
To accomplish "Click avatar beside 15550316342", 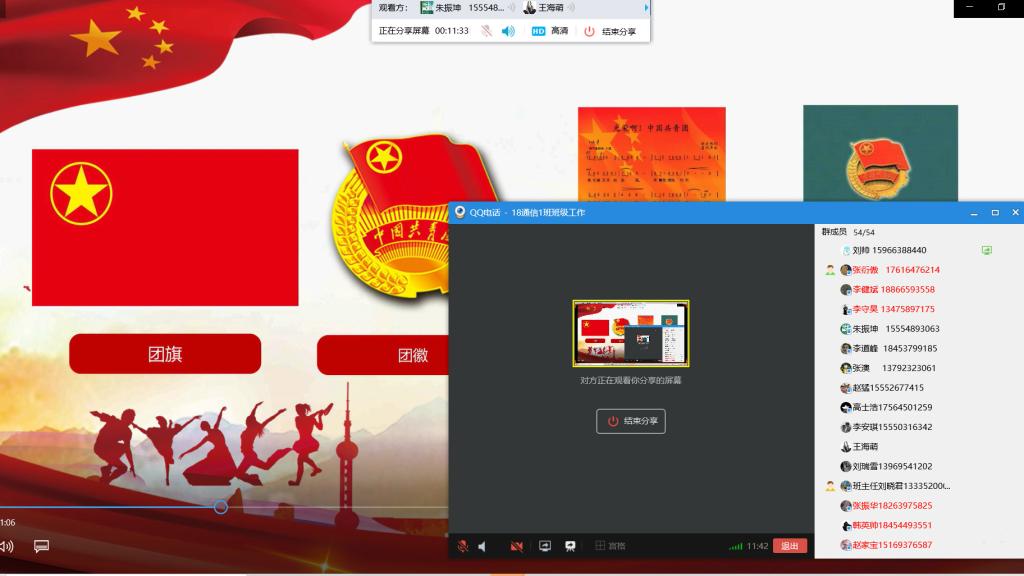I will coord(846,427).
